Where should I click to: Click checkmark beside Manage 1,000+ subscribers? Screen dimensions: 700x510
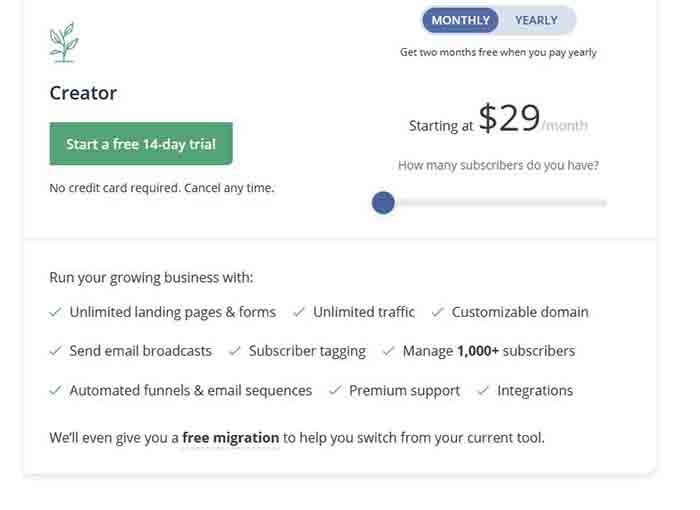tap(388, 351)
